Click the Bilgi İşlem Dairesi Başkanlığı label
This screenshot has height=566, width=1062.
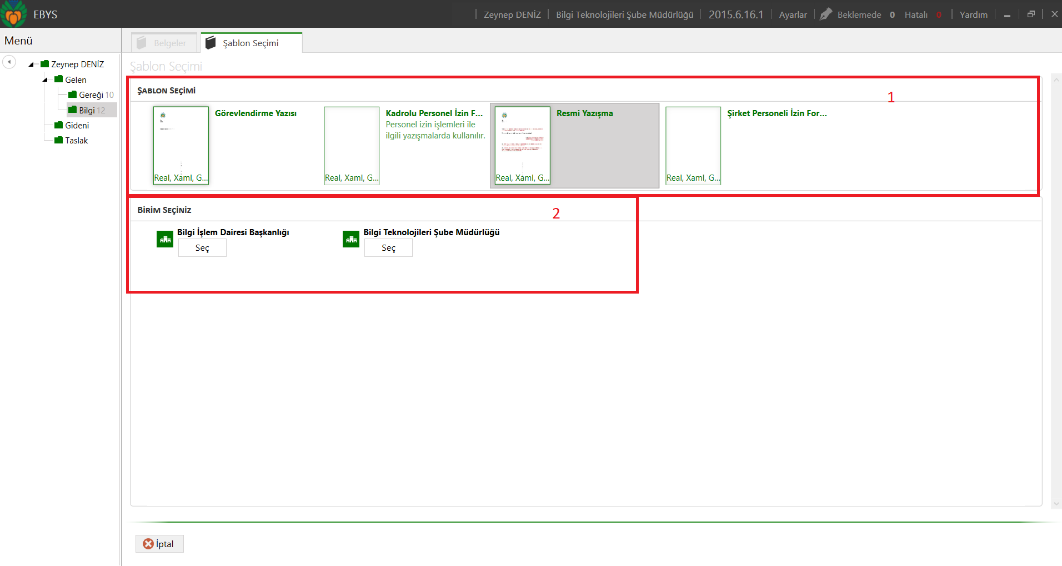pyautogui.click(x=233, y=232)
